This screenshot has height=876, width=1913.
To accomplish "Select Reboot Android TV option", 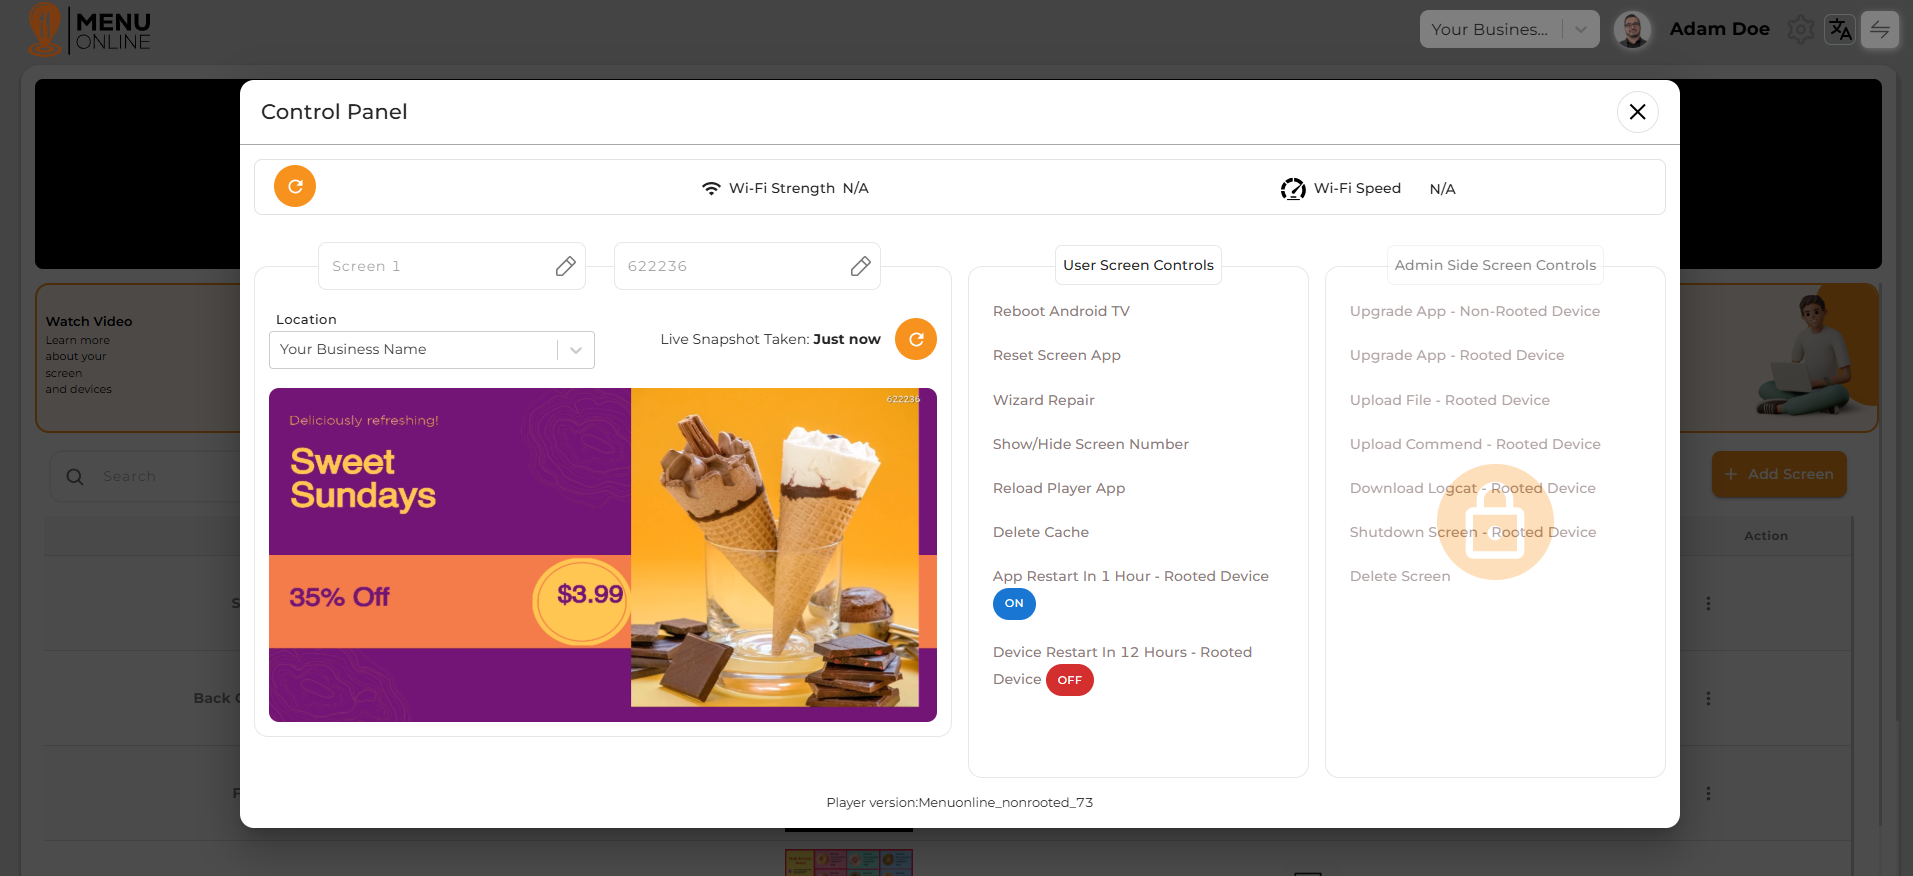I will click(1061, 311).
